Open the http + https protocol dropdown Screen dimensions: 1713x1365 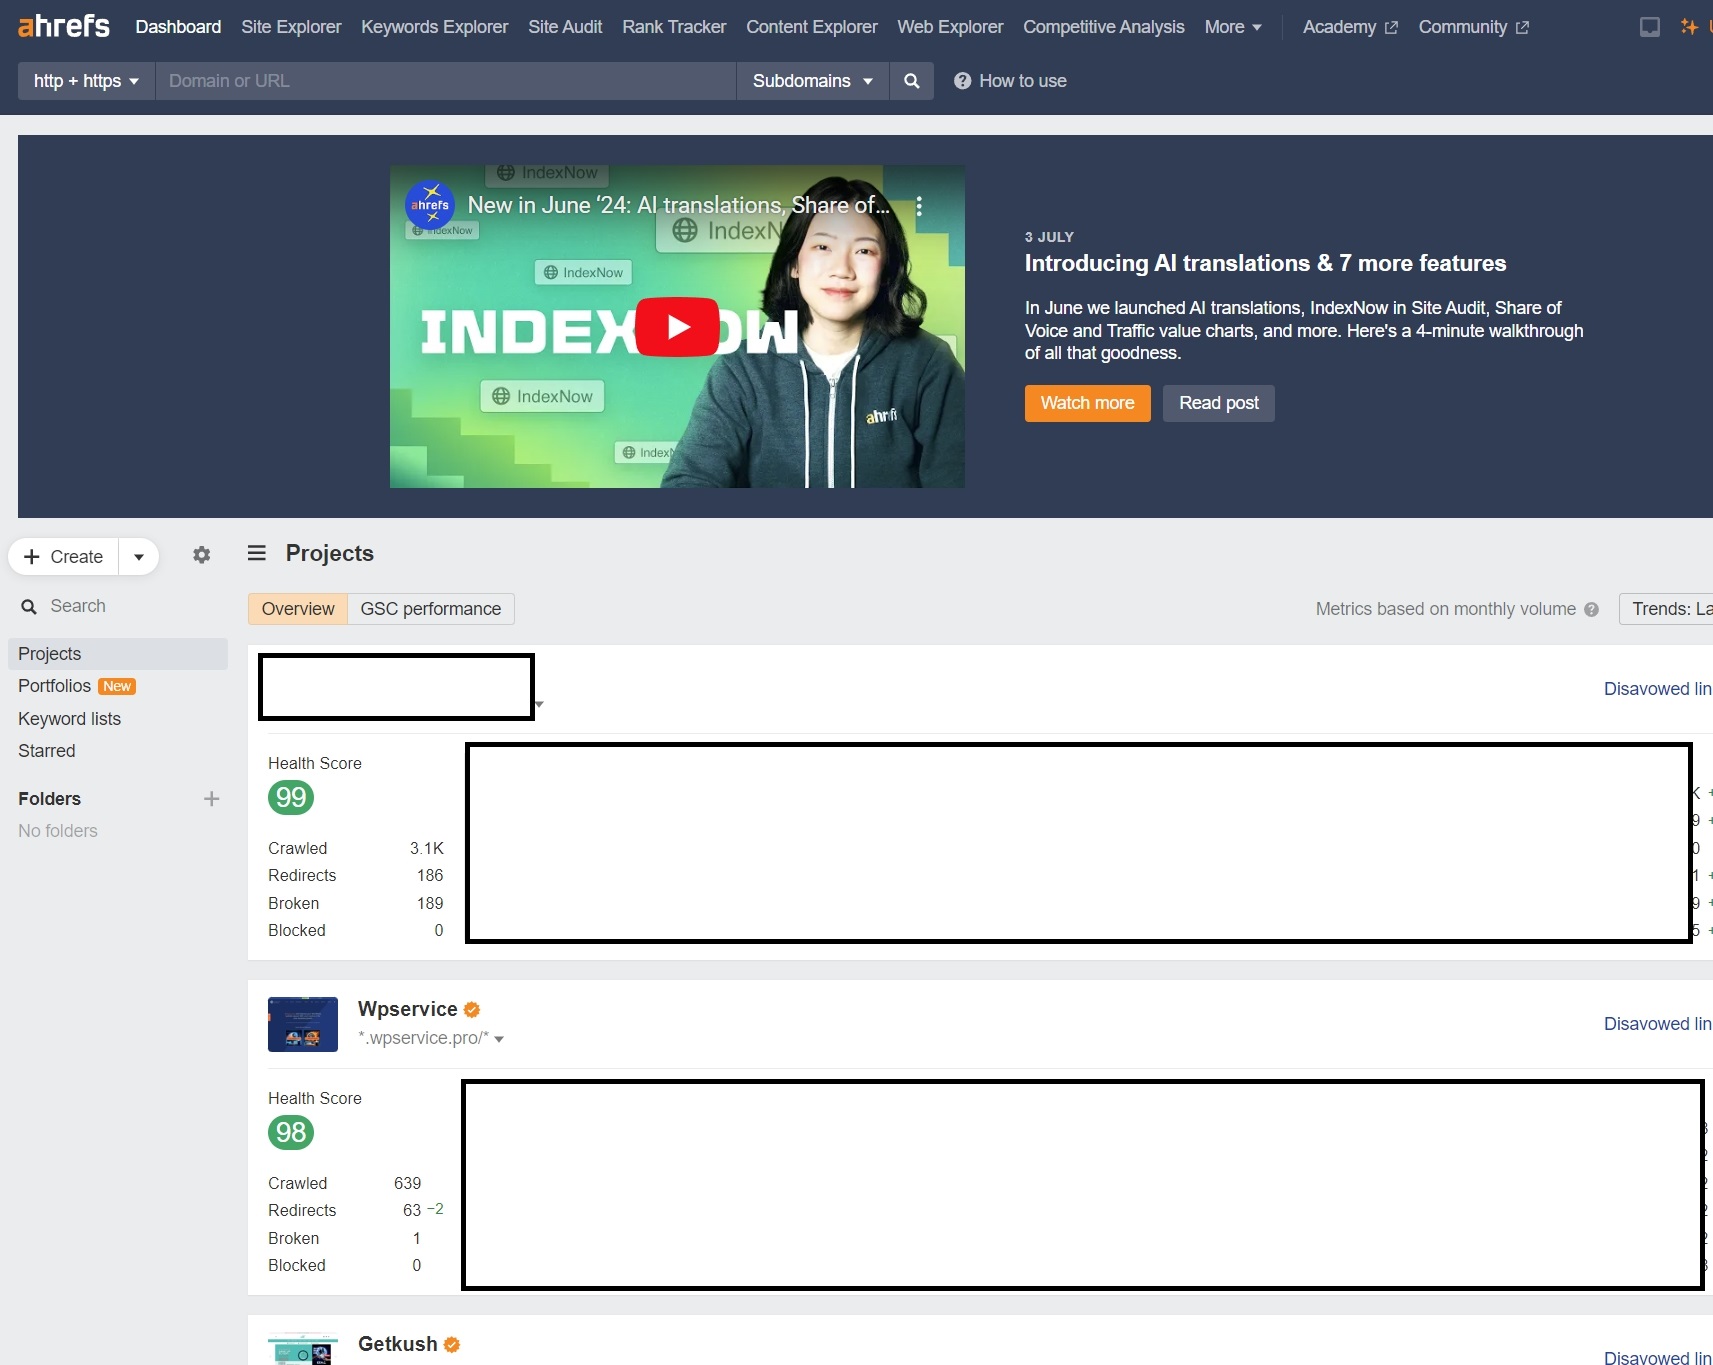pos(86,81)
